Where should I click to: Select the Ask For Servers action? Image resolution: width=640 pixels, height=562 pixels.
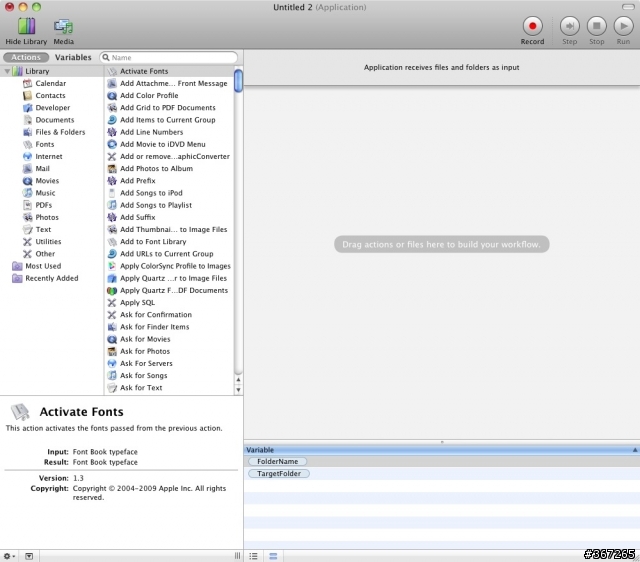[x=169, y=364]
